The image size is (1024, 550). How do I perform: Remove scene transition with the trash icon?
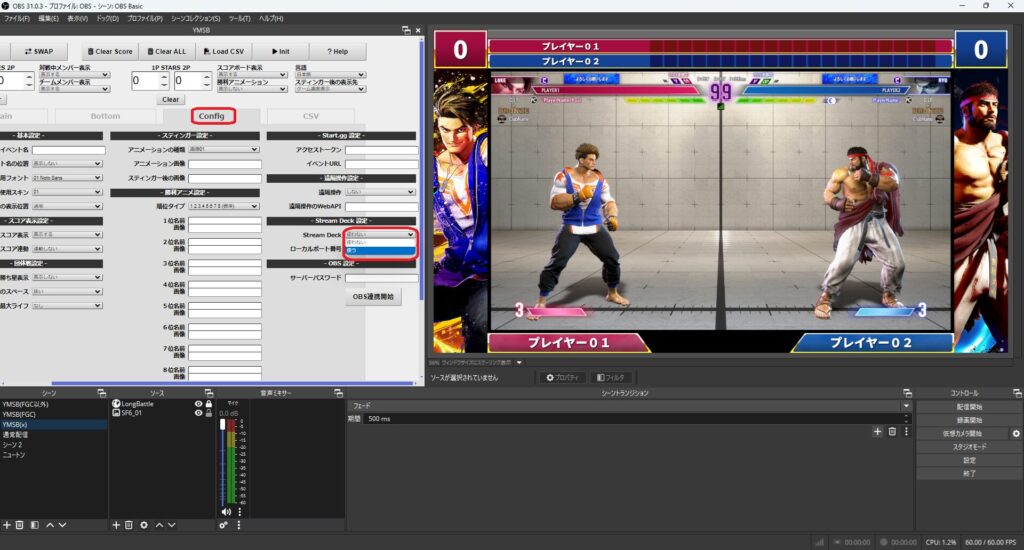tap(892, 432)
